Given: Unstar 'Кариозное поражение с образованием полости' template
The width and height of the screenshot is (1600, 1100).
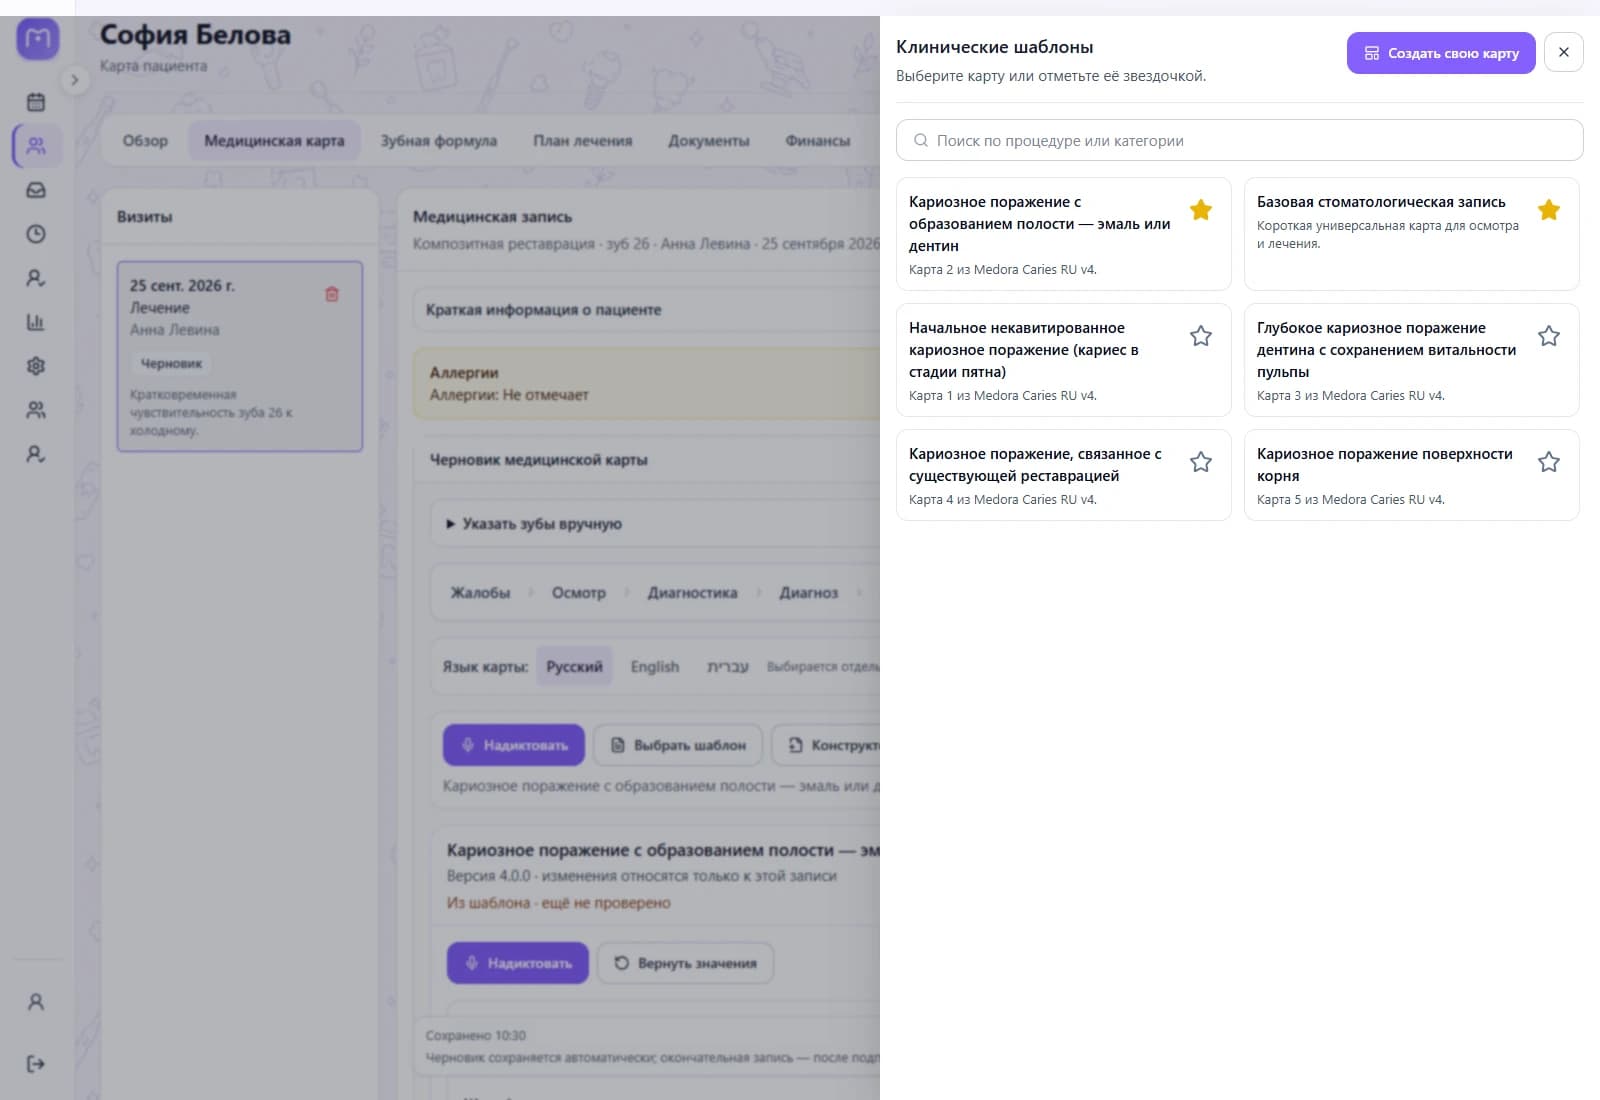Looking at the screenshot, I should point(1201,210).
